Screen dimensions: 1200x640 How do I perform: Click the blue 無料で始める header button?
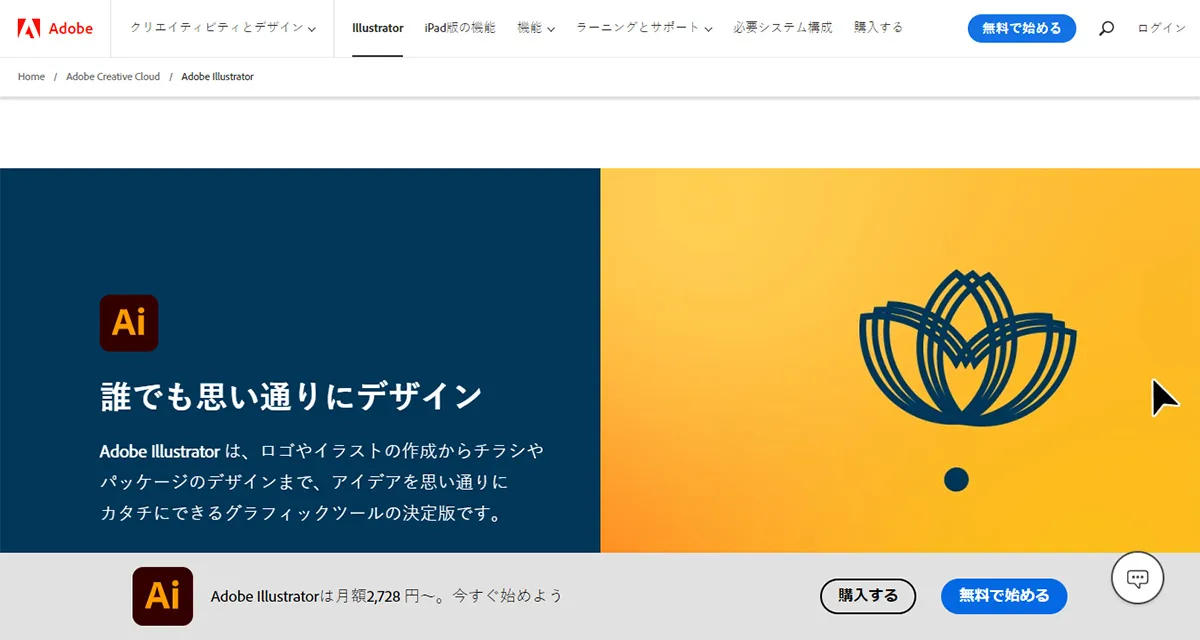1022,28
